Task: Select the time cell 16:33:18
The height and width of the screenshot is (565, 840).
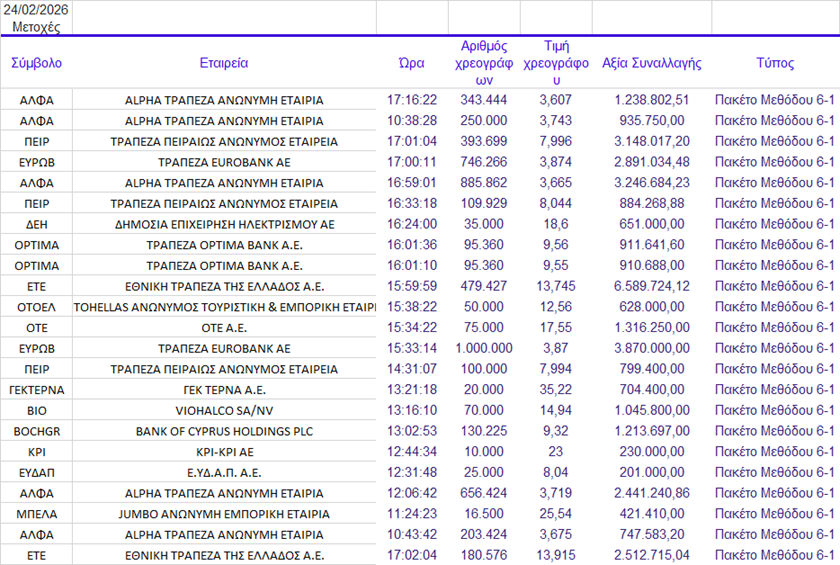Action: click(x=412, y=204)
